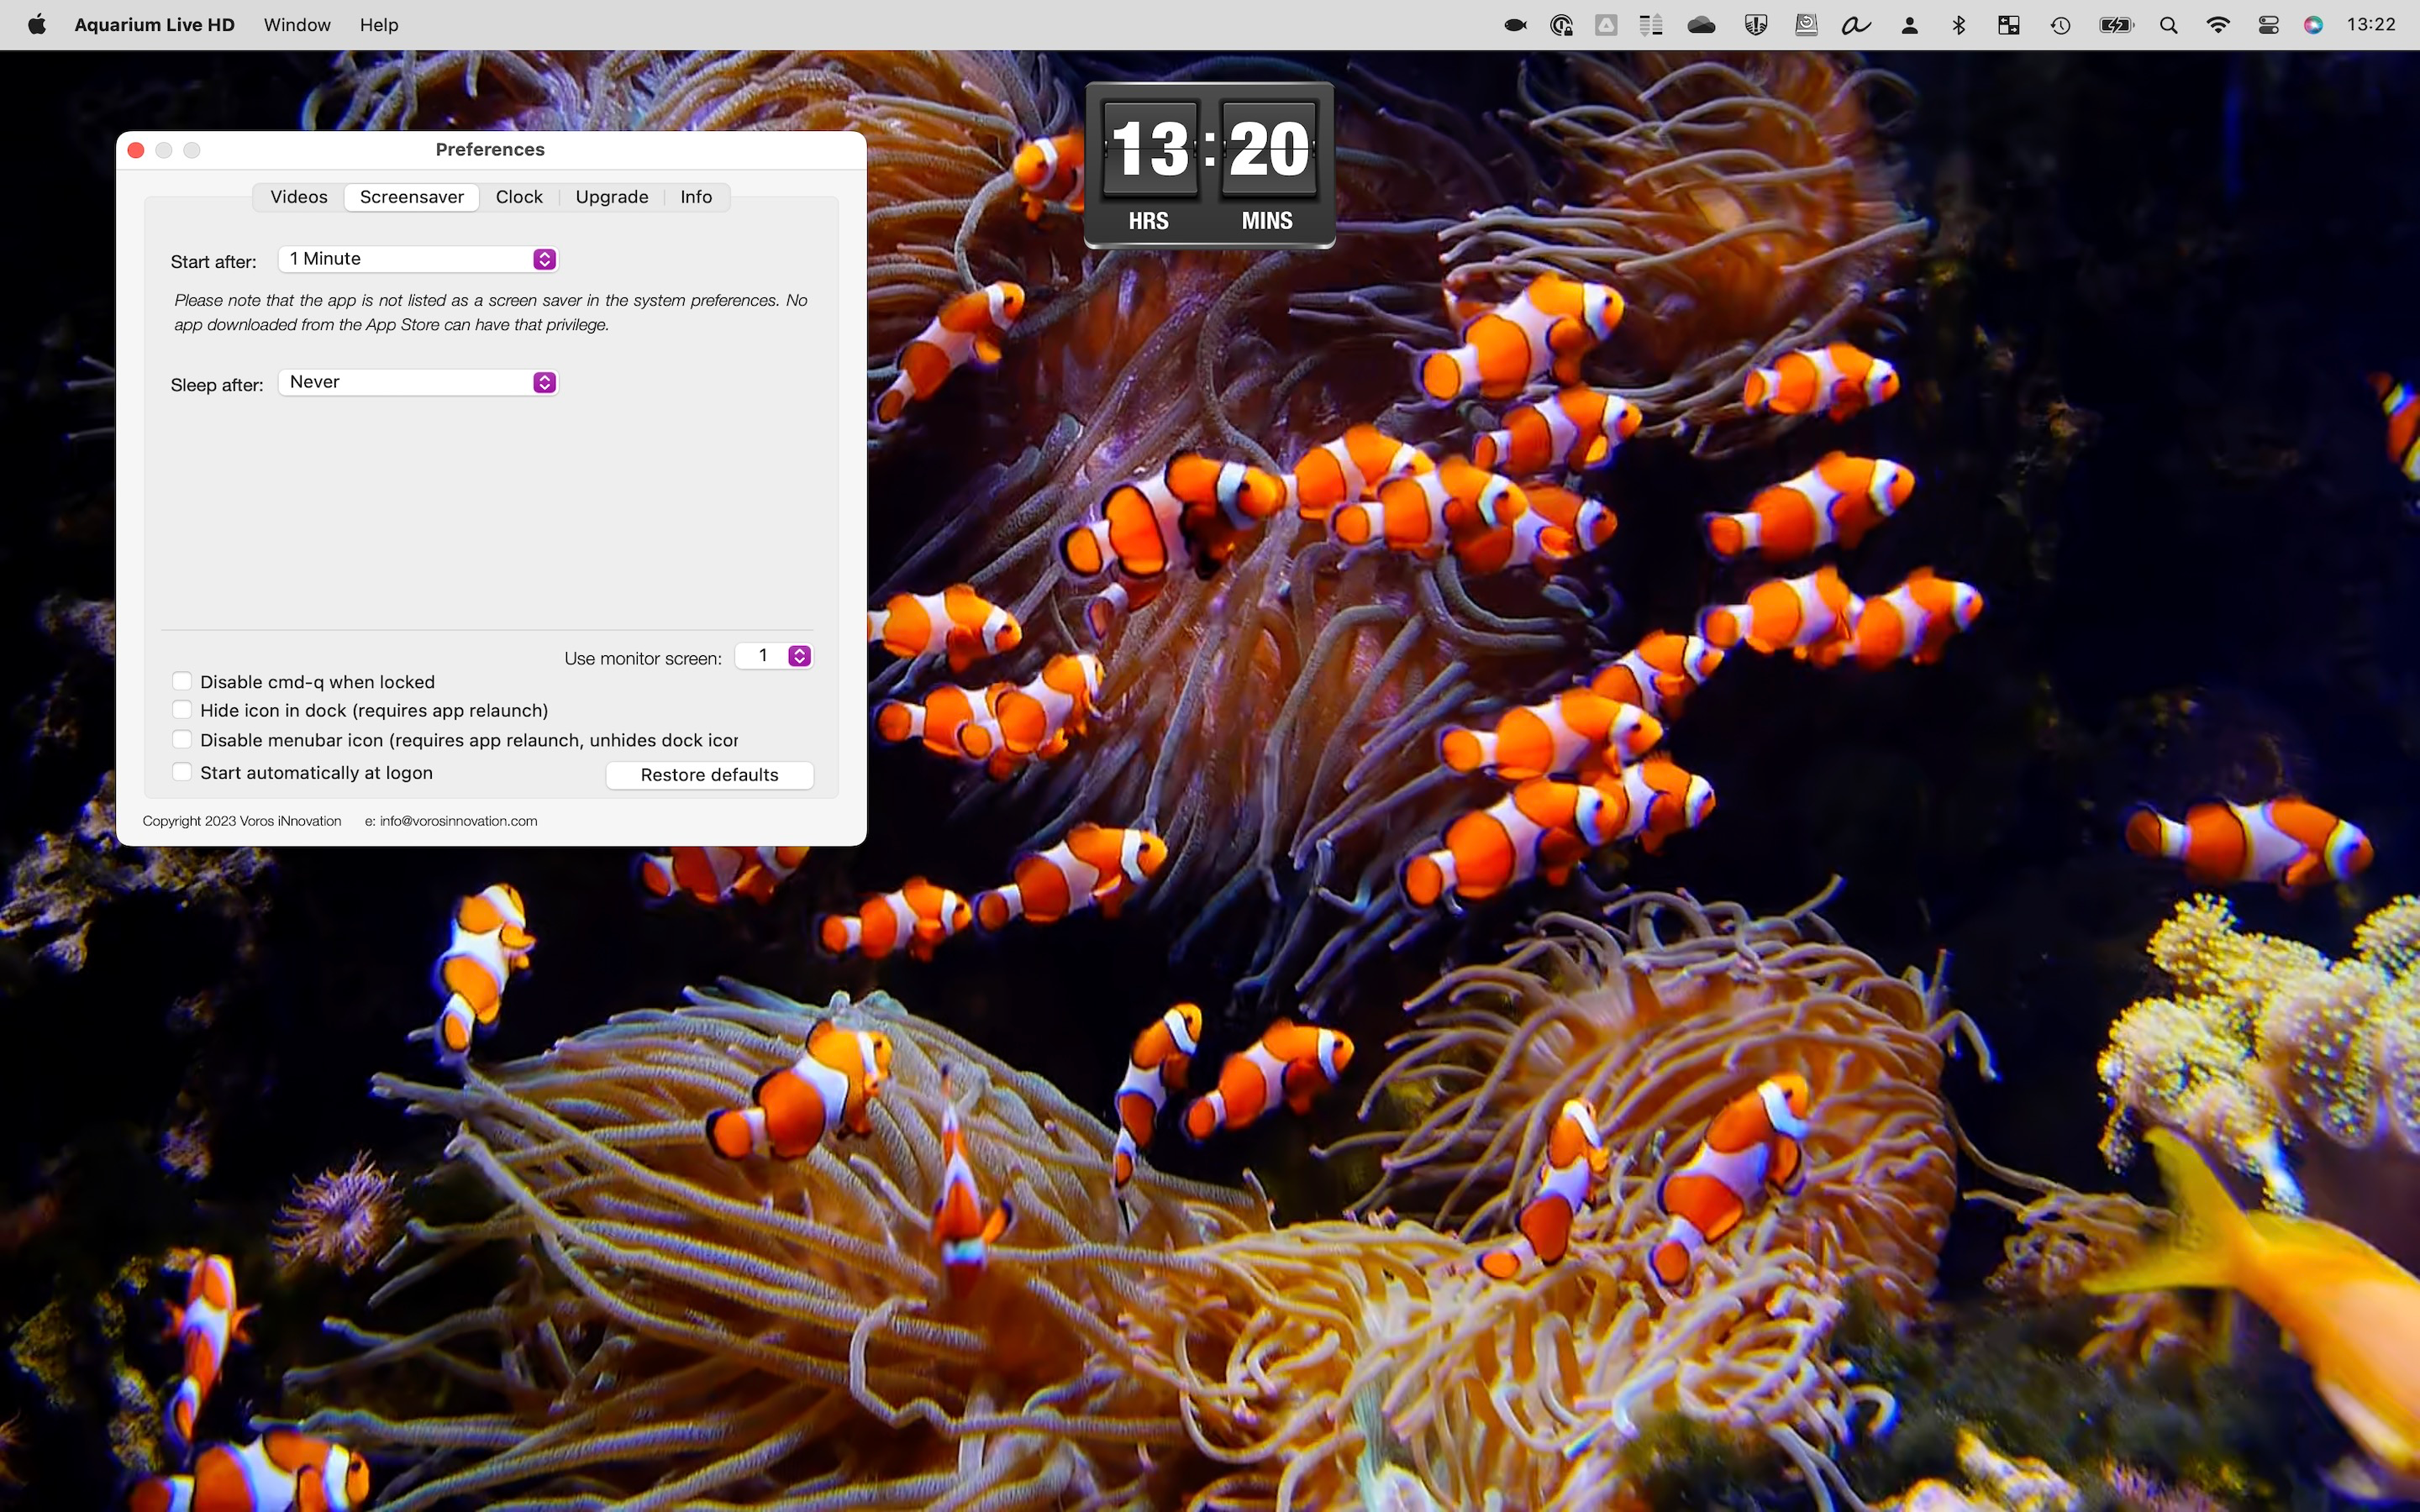
Task: Switch to the Clock tab
Action: (519, 197)
